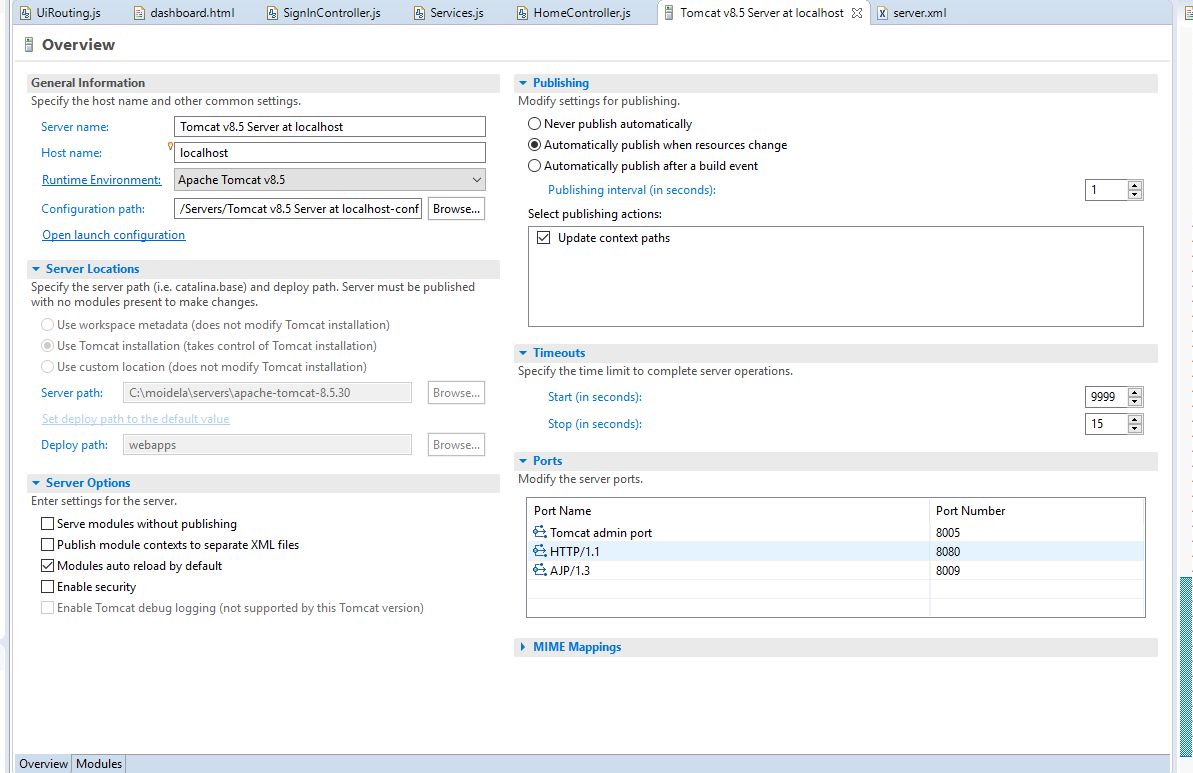Open the Modules bottom tab
The height and width of the screenshot is (773, 1193).
click(x=99, y=764)
